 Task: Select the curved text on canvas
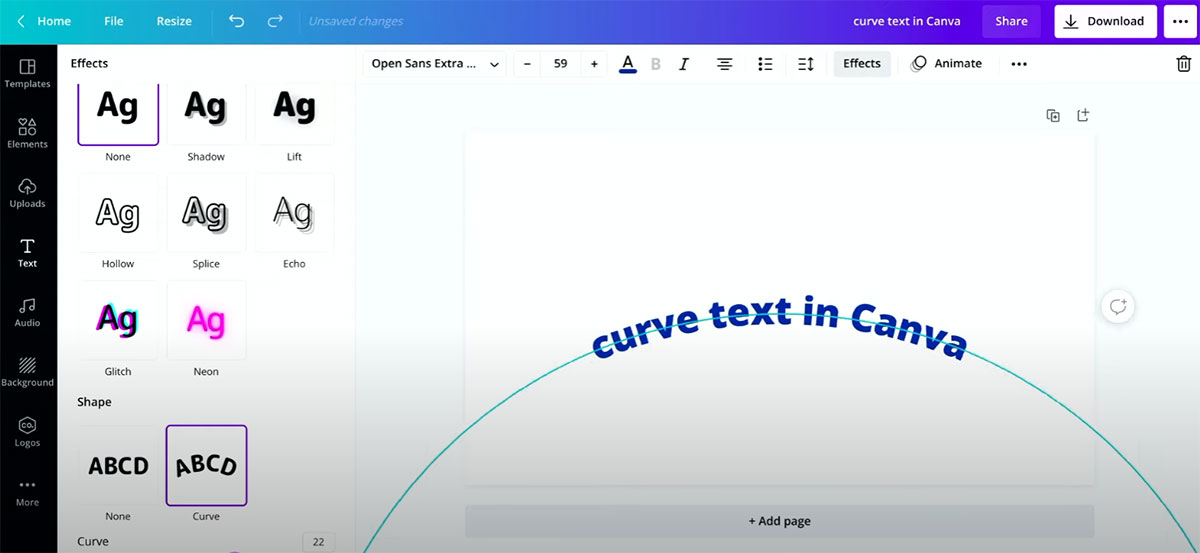(779, 327)
